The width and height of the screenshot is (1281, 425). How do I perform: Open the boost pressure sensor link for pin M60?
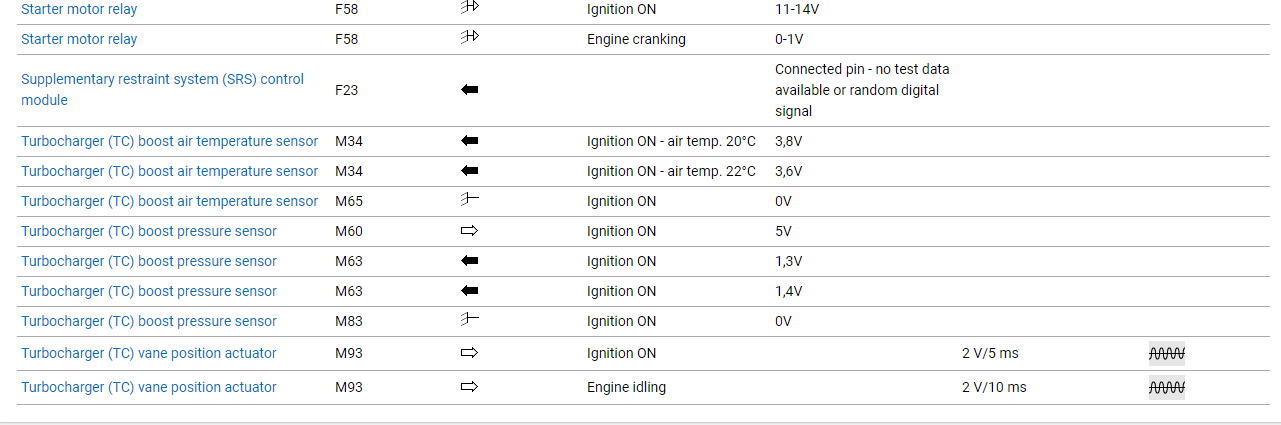point(149,231)
